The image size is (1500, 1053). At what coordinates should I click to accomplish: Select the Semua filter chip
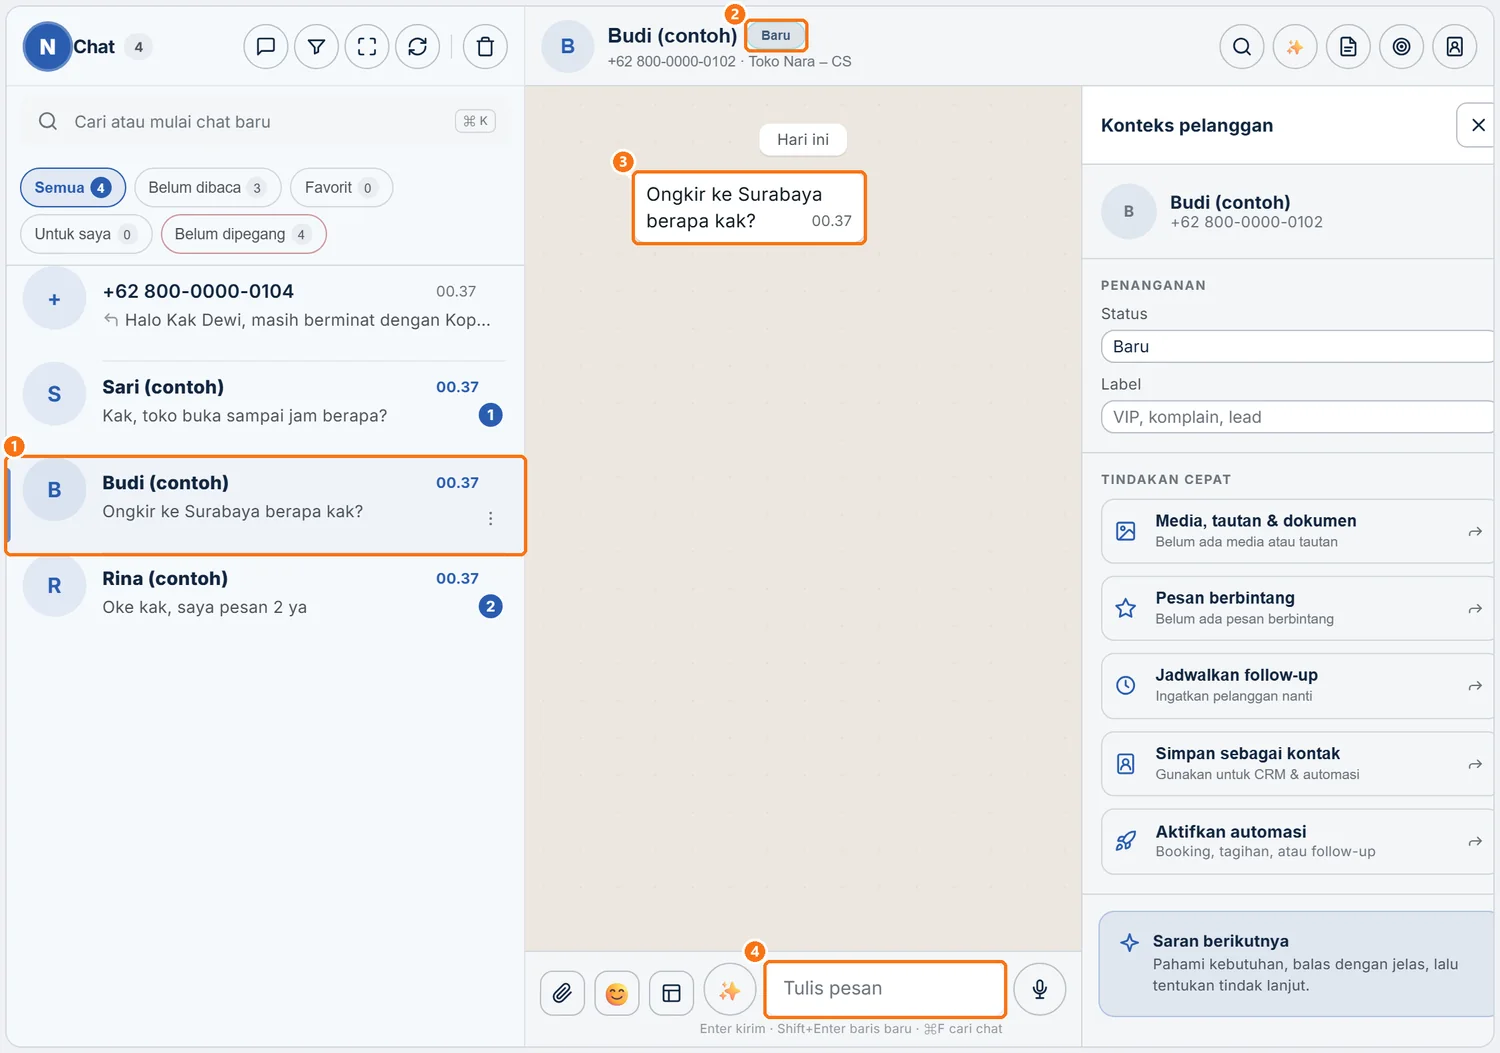tap(73, 187)
